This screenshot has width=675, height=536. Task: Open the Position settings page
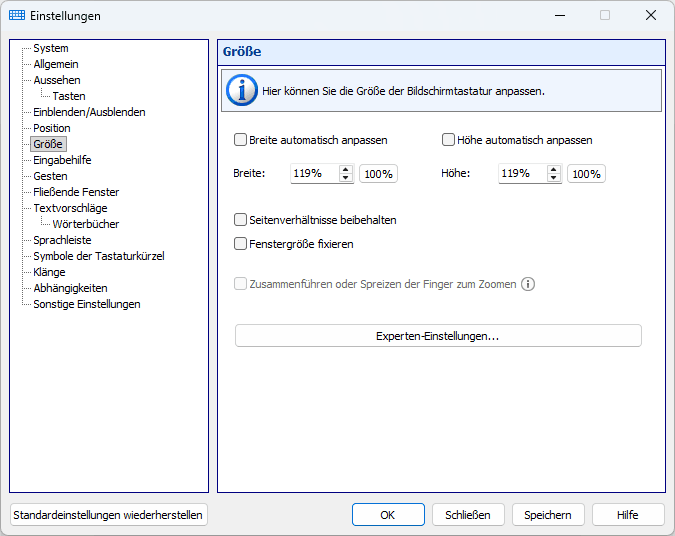(x=52, y=128)
